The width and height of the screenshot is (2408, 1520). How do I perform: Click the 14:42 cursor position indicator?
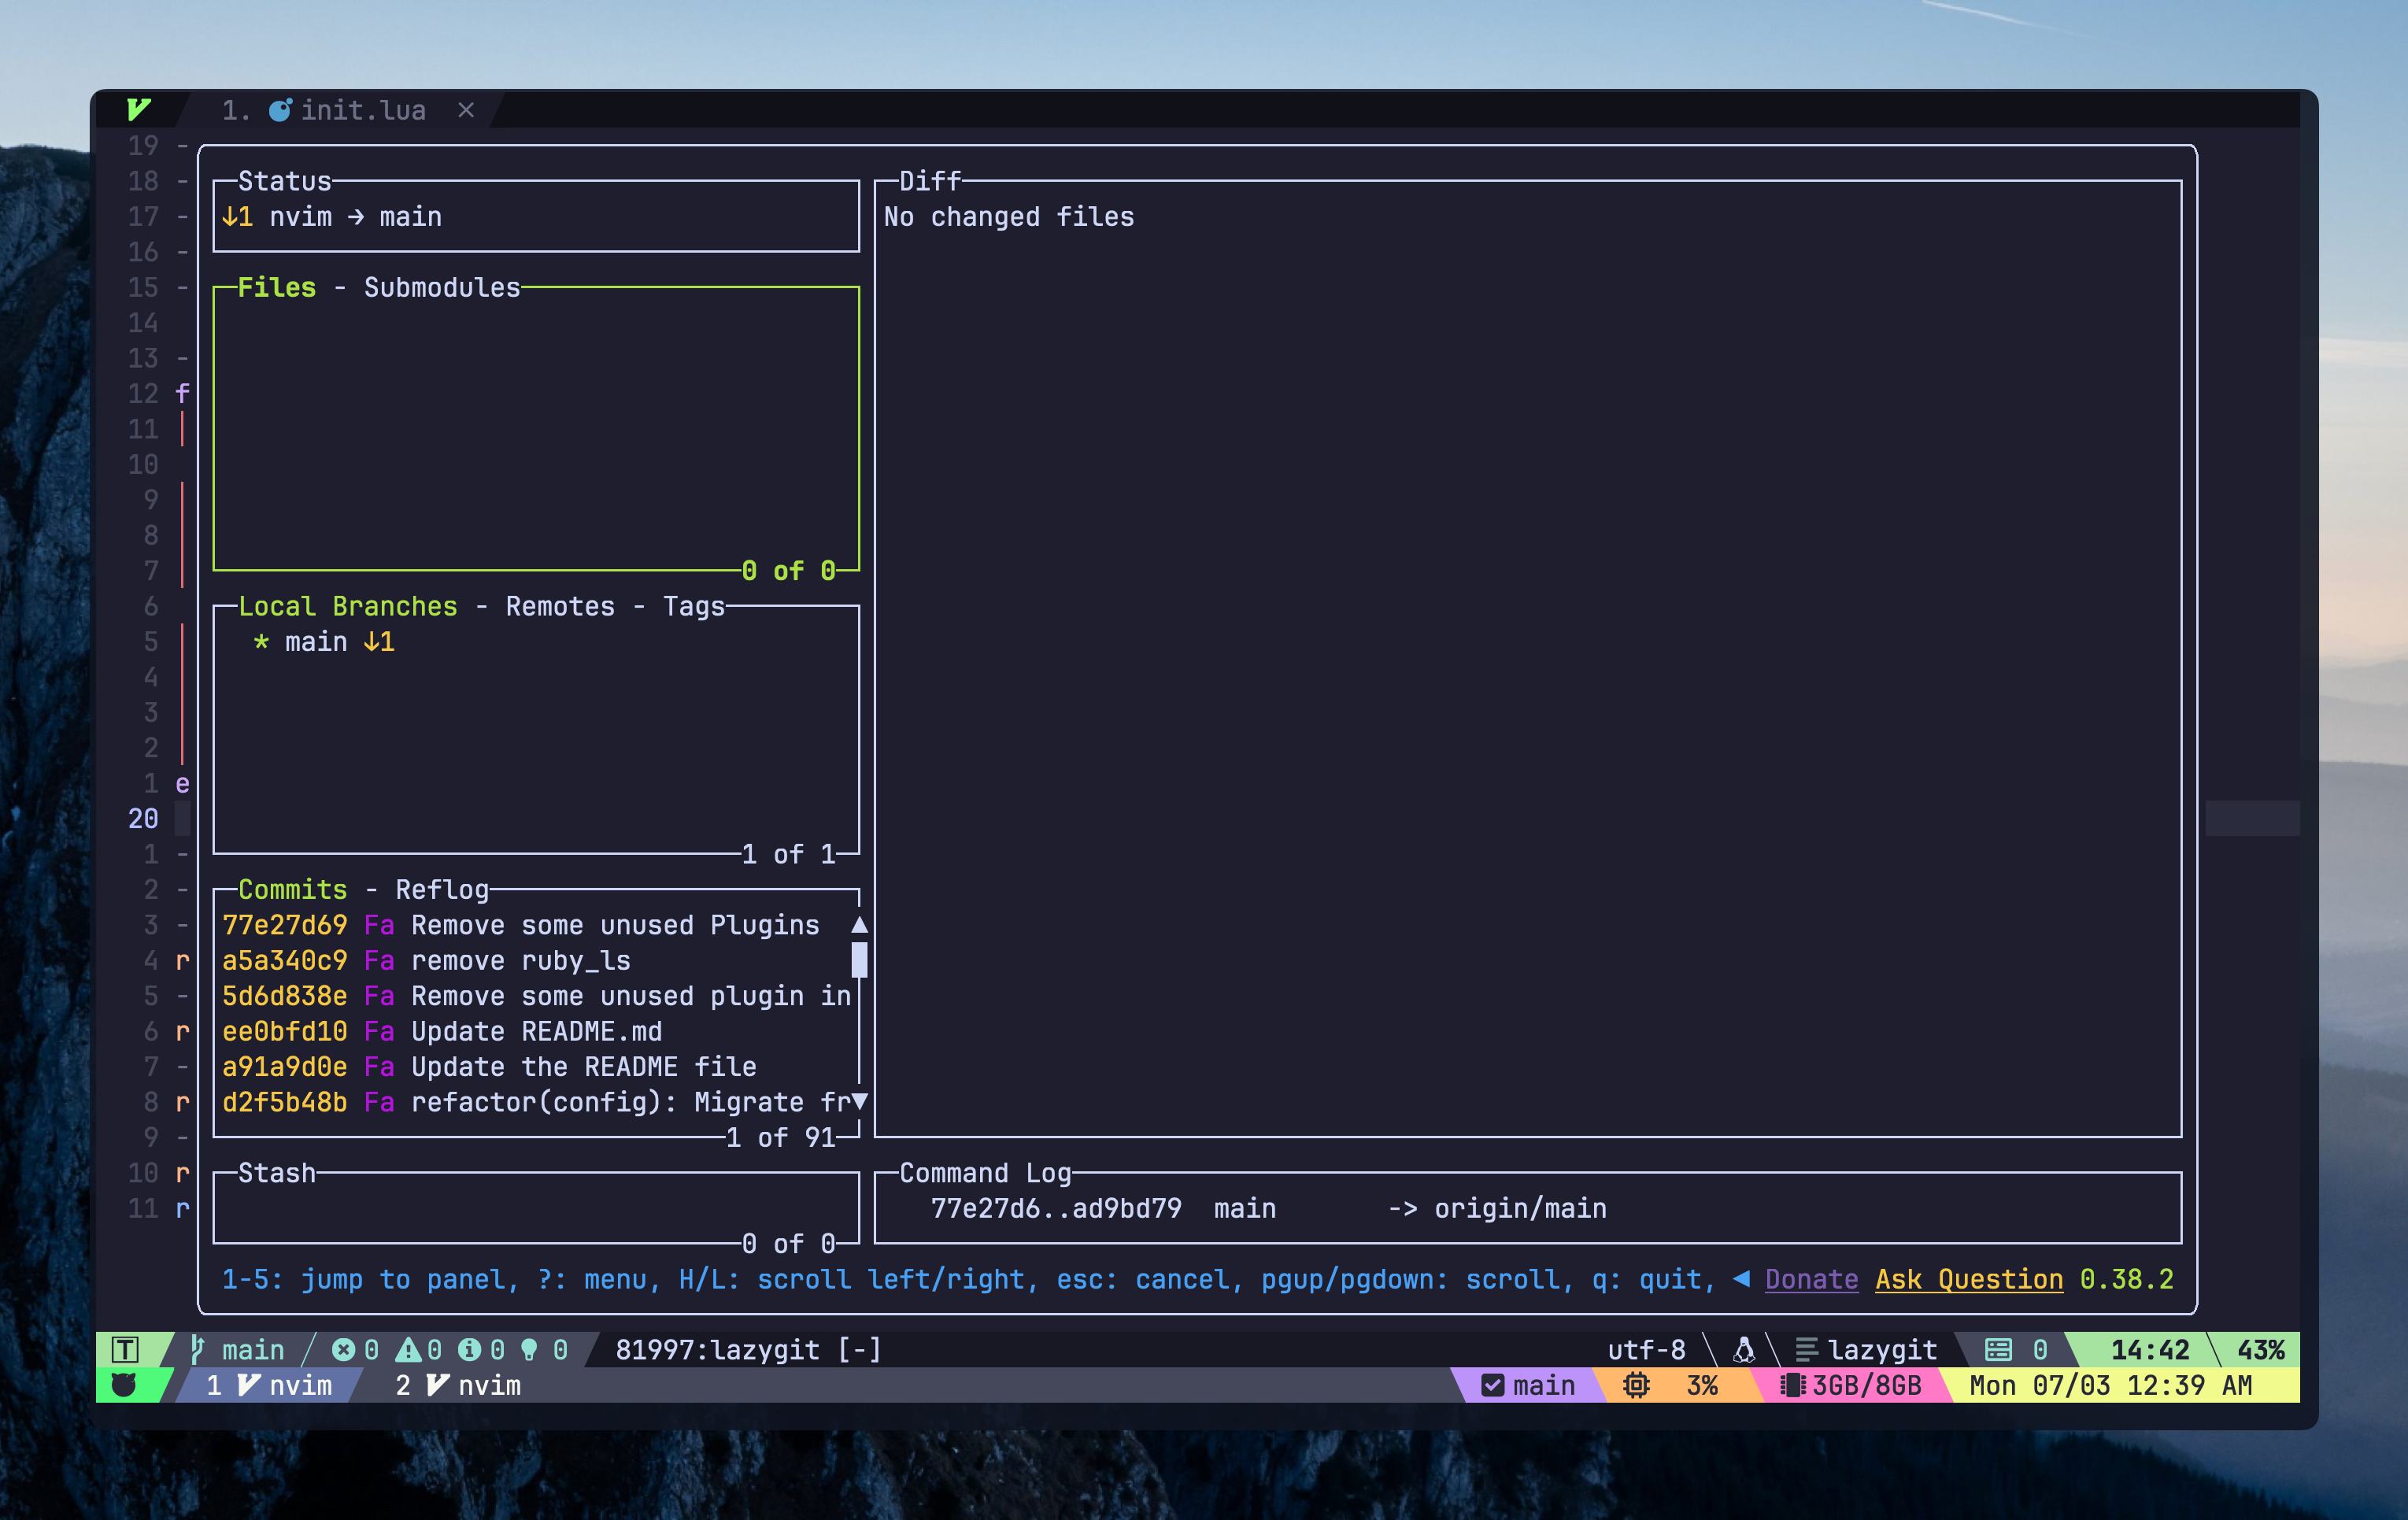click(x=2150, y=1350)
